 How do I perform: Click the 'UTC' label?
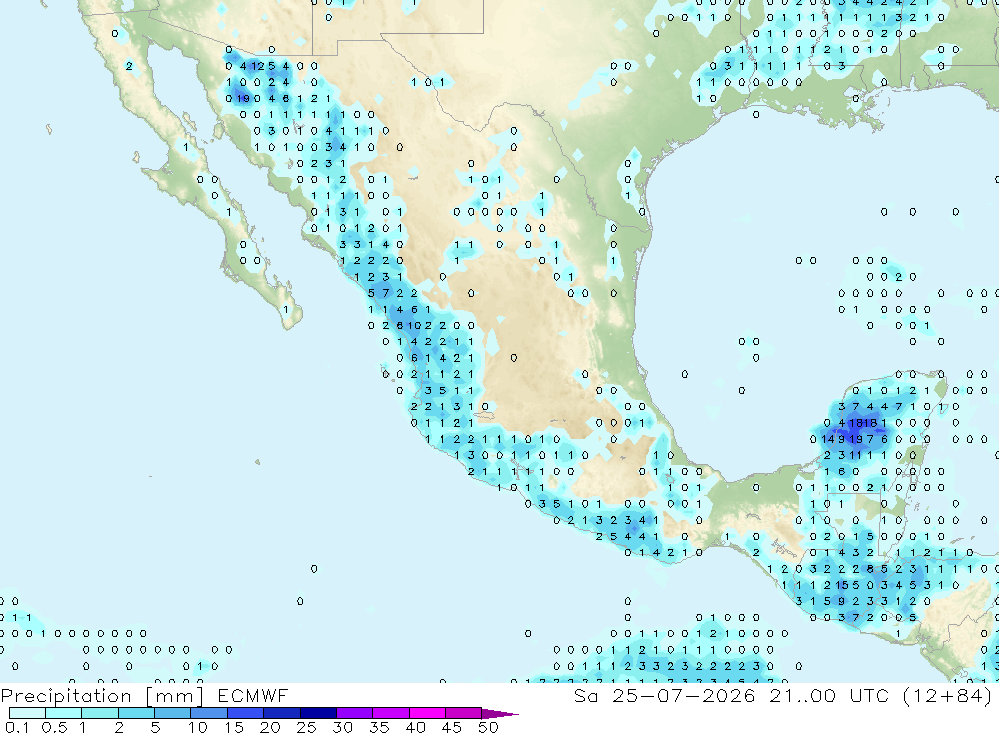(x=869, y=695)
